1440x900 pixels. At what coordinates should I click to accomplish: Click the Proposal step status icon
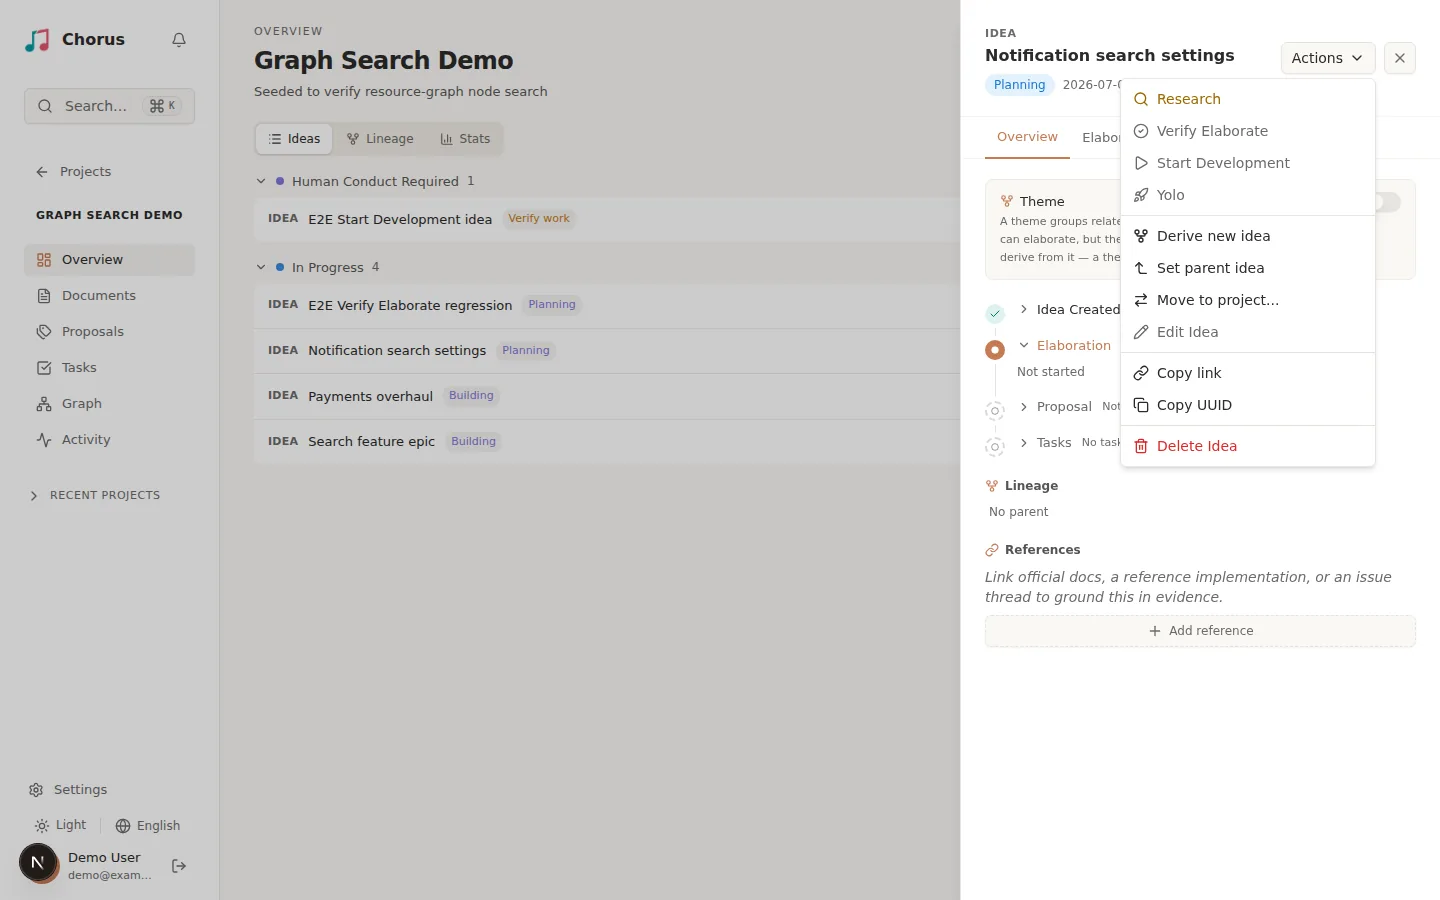pos(995,411)
